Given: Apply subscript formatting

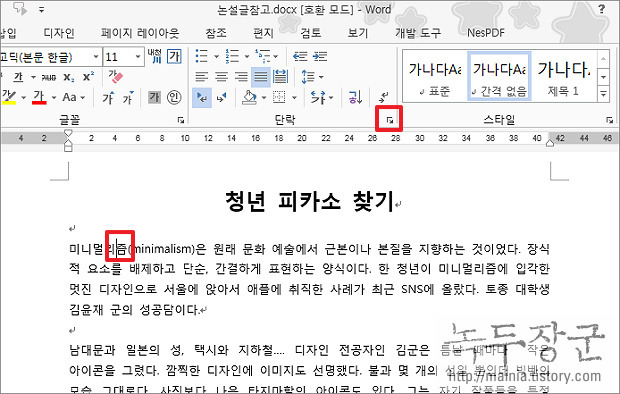Looking at the screenshot, I should coord(69,77).
